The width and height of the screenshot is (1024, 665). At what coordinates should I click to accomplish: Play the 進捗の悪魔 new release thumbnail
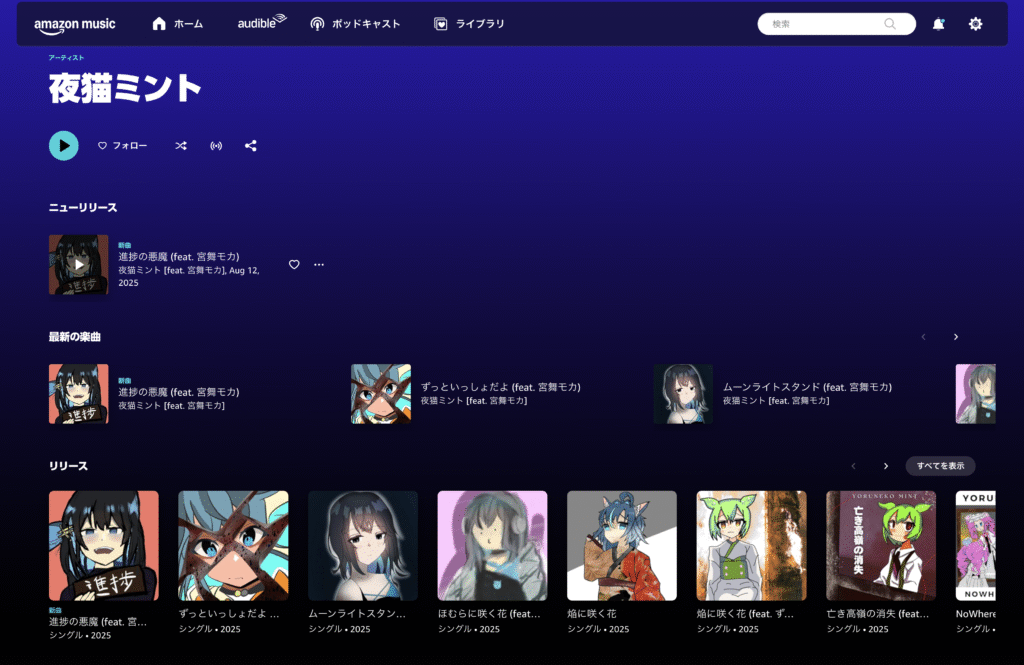[78, 265]
